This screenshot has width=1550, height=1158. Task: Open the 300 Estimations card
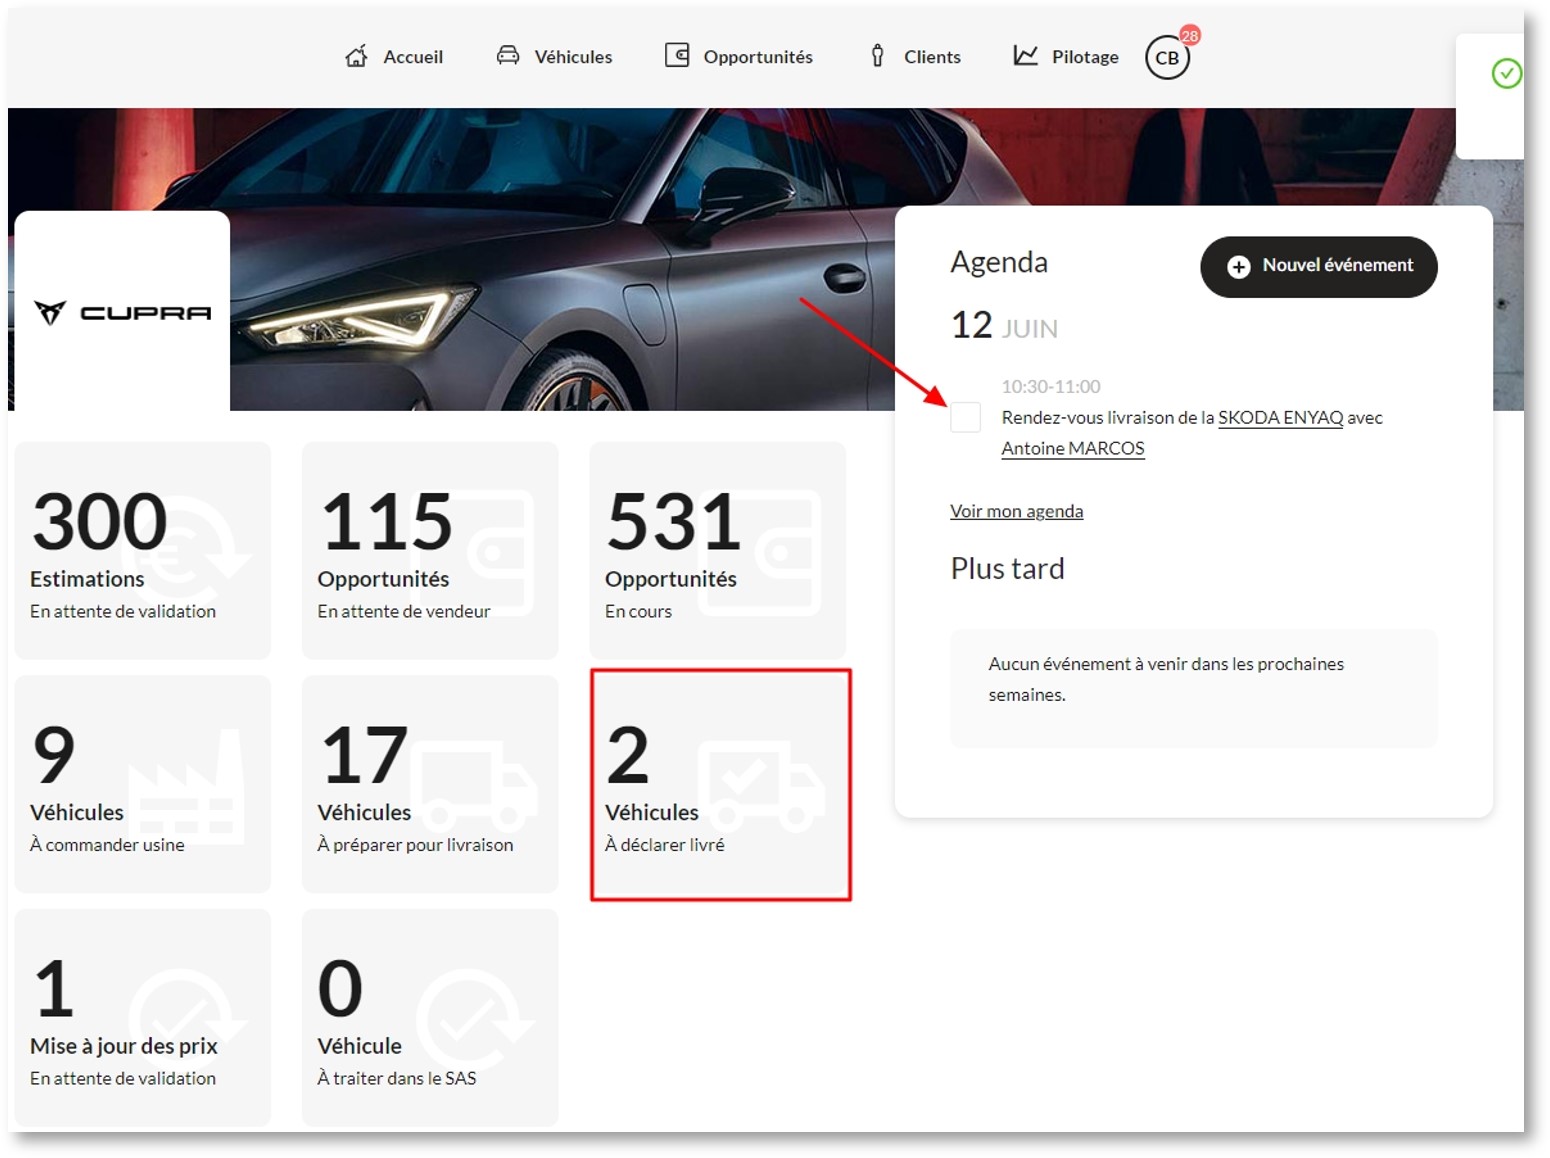point(143,551)
